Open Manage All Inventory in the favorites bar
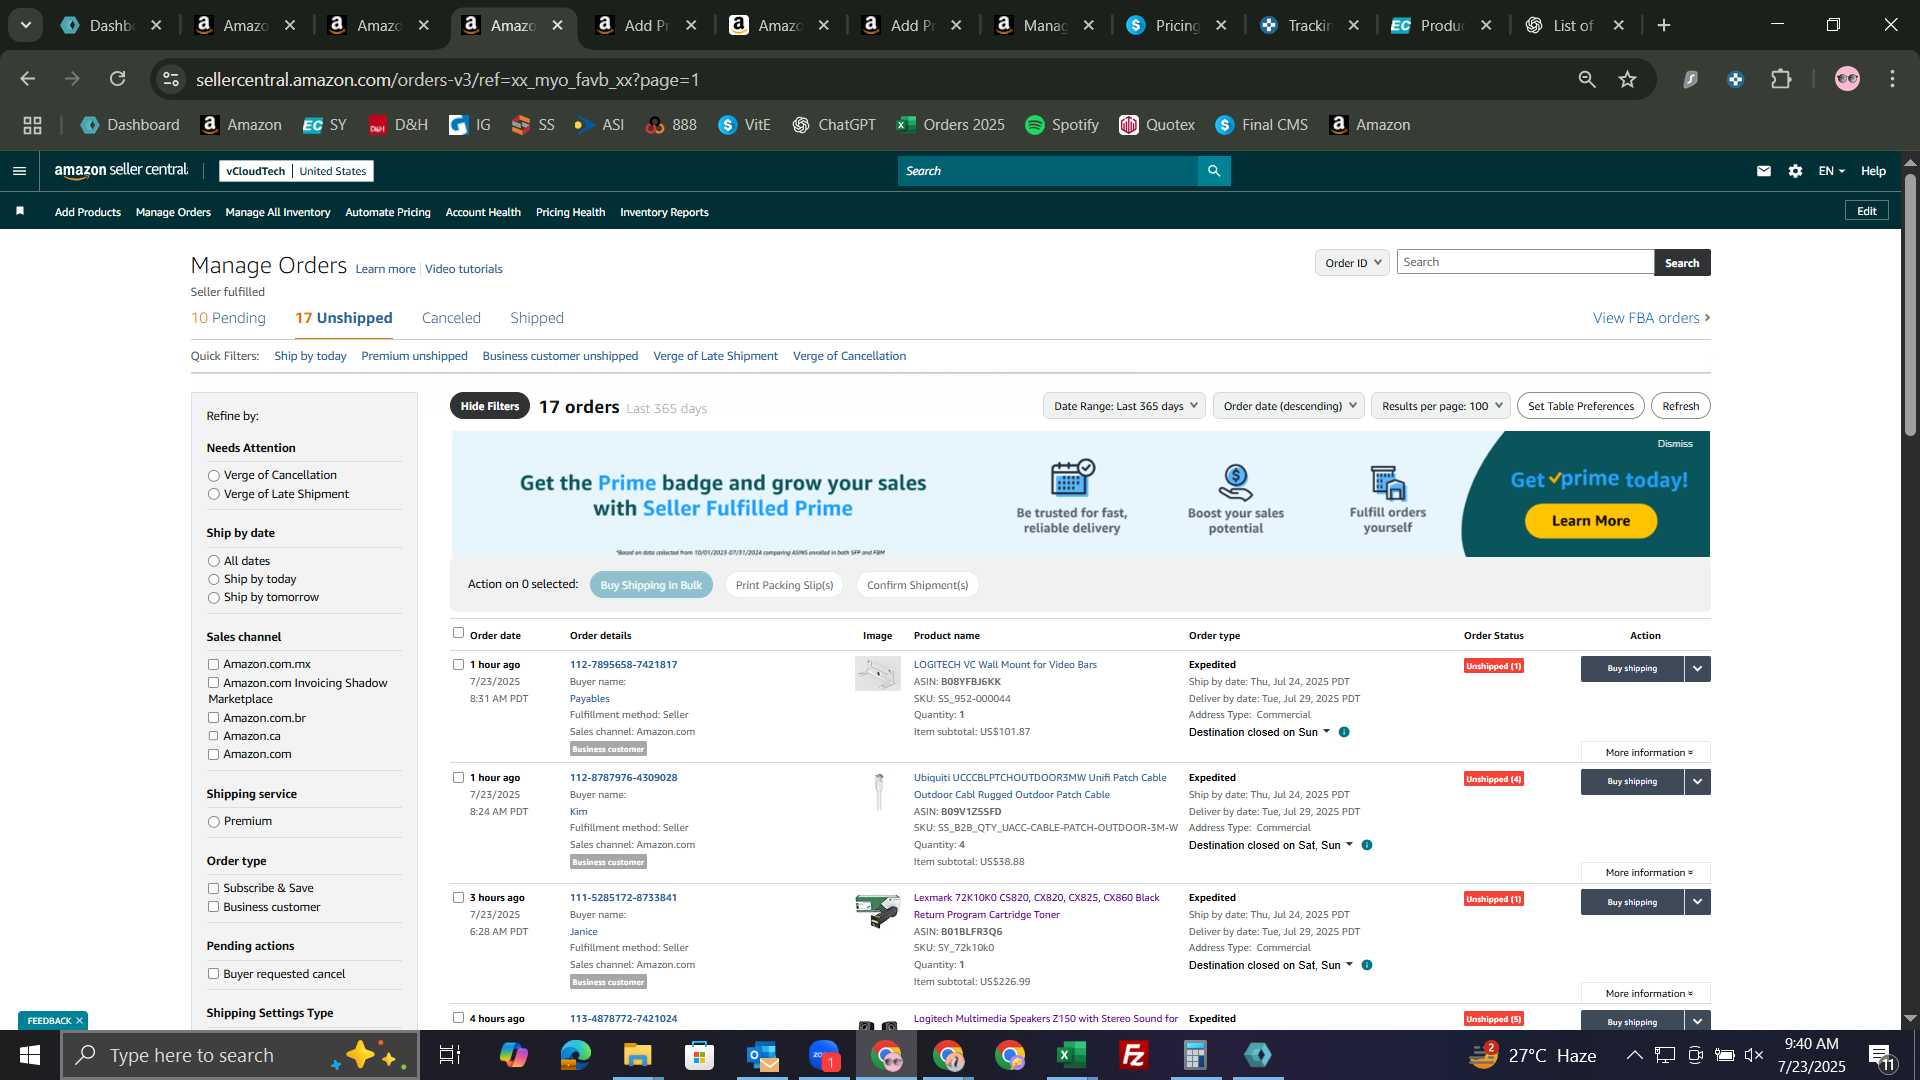 click(278, 212)
